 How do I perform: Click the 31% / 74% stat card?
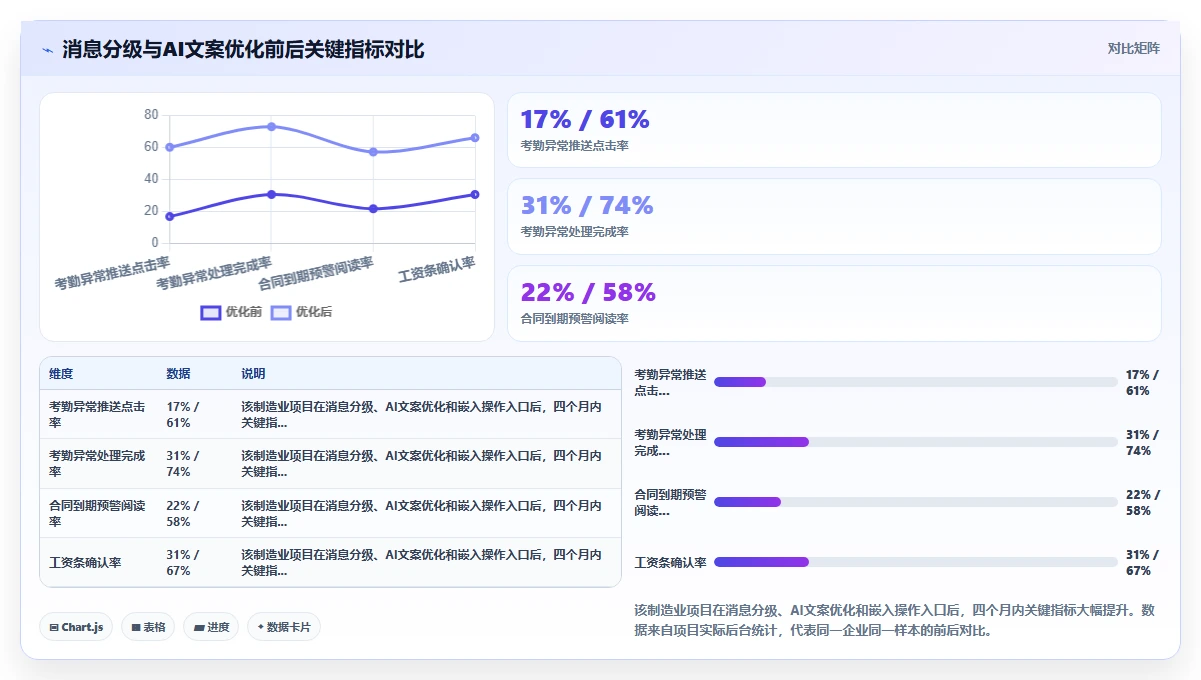point(834,216)
